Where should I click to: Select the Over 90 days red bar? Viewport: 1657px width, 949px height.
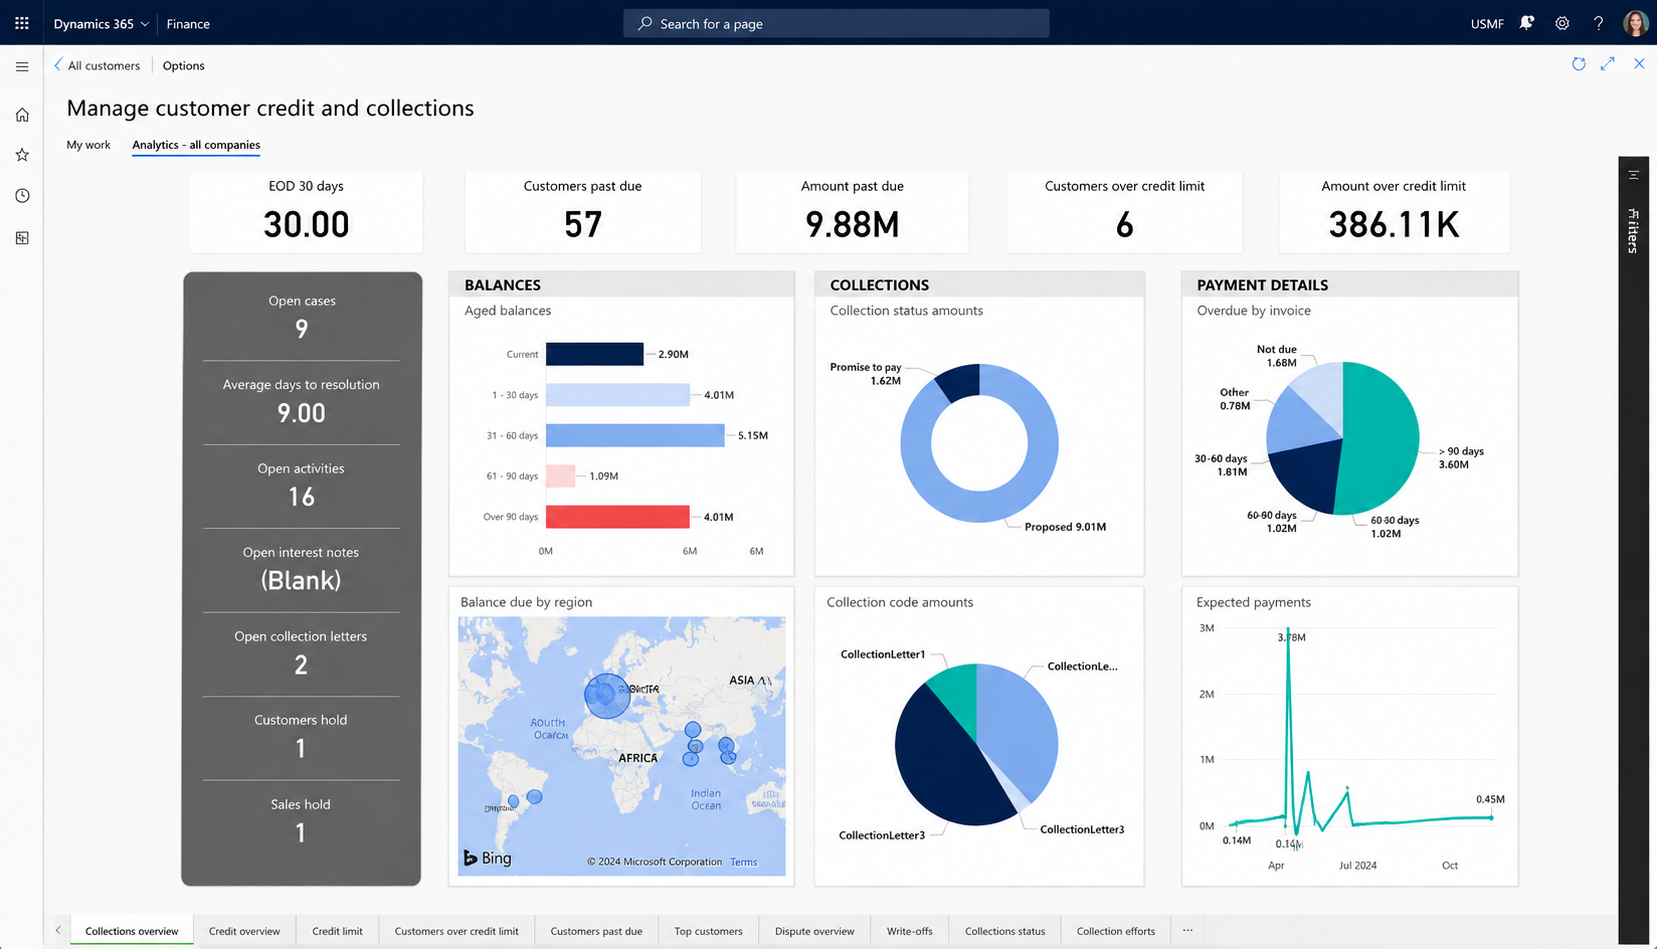click(617, 517)
